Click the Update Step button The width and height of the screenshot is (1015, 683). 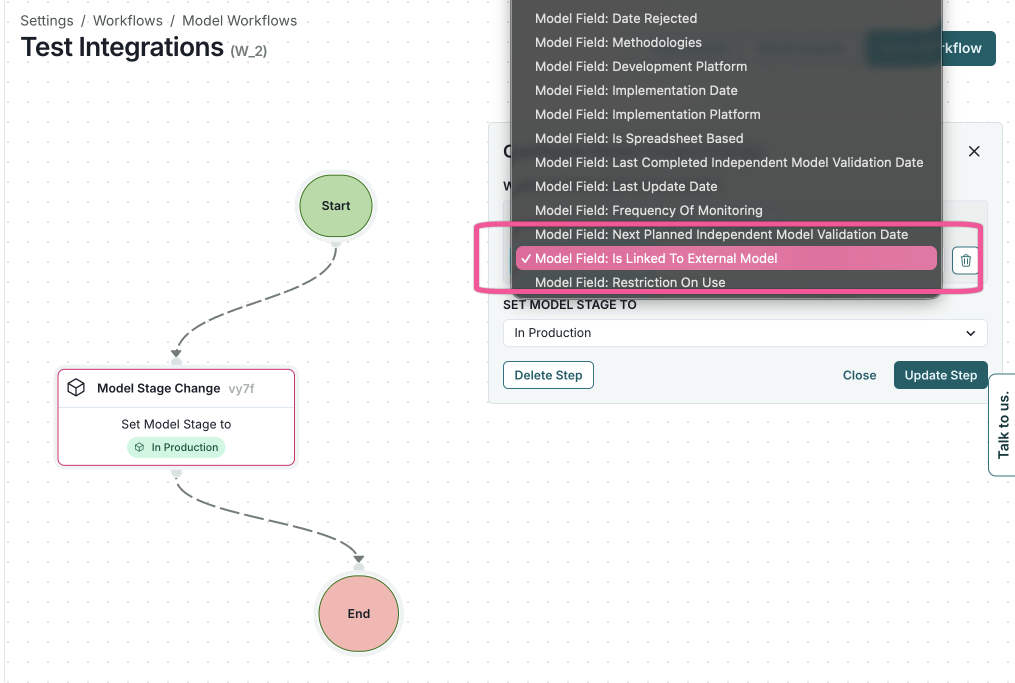pyautogui.click(x=940, y=375)
